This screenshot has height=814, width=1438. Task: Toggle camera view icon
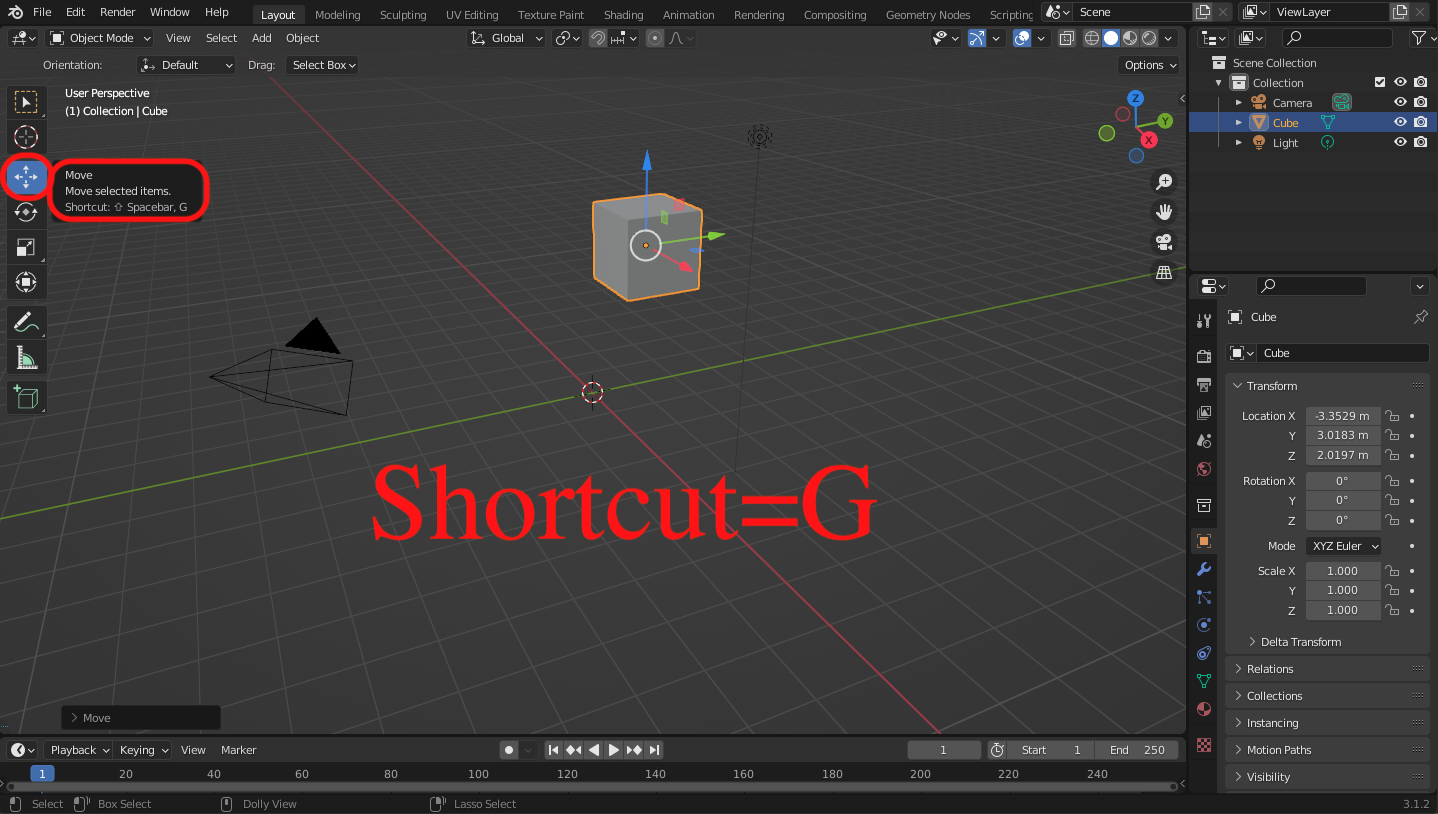[x=1164, y=242]
